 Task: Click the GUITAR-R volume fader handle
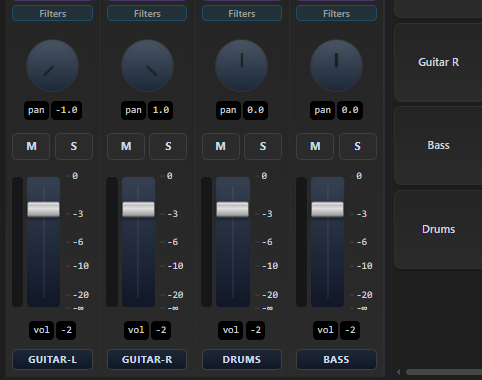click(x=138, y=209)
